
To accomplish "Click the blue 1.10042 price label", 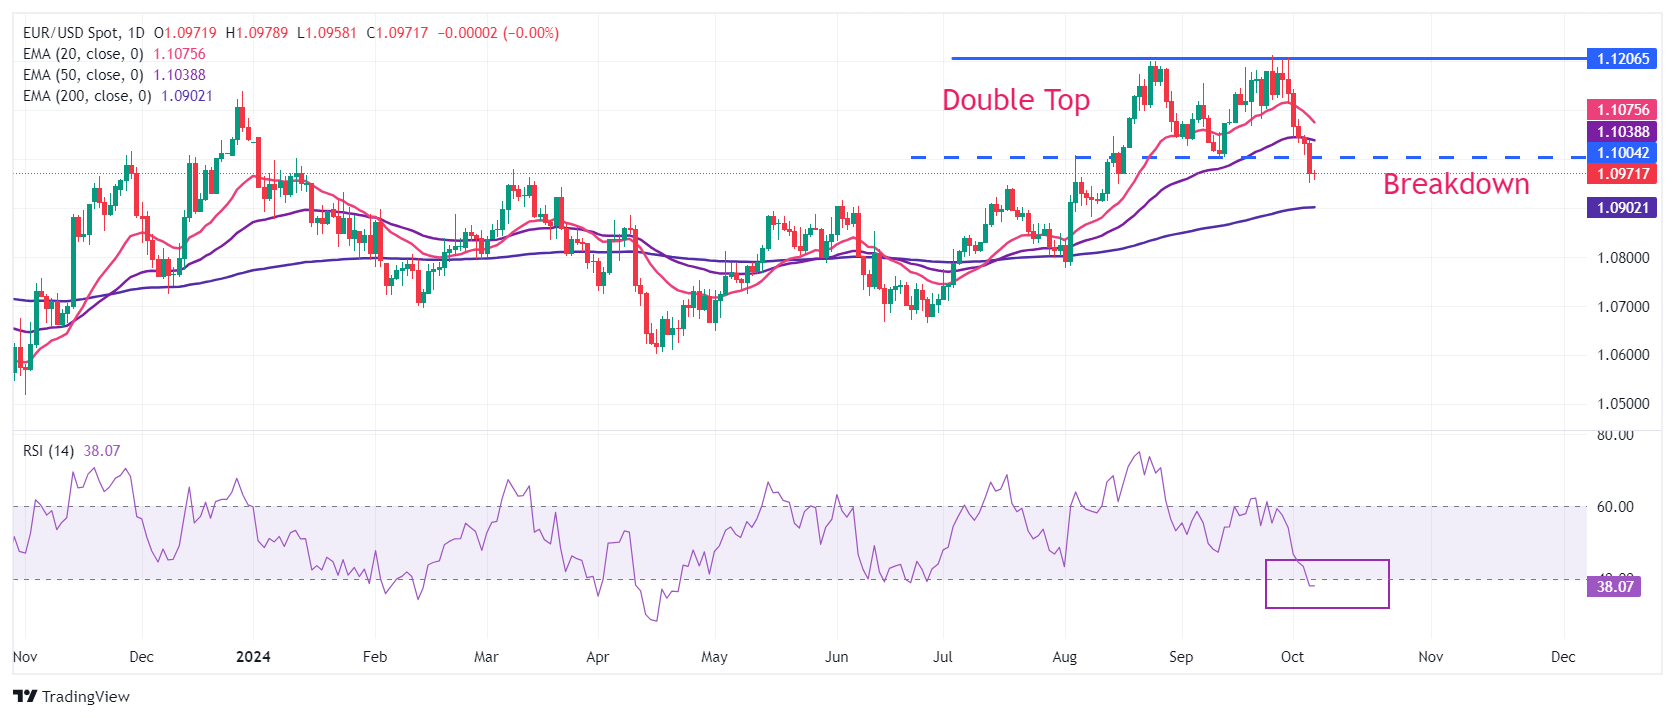I will click(x=1621, y=153).
